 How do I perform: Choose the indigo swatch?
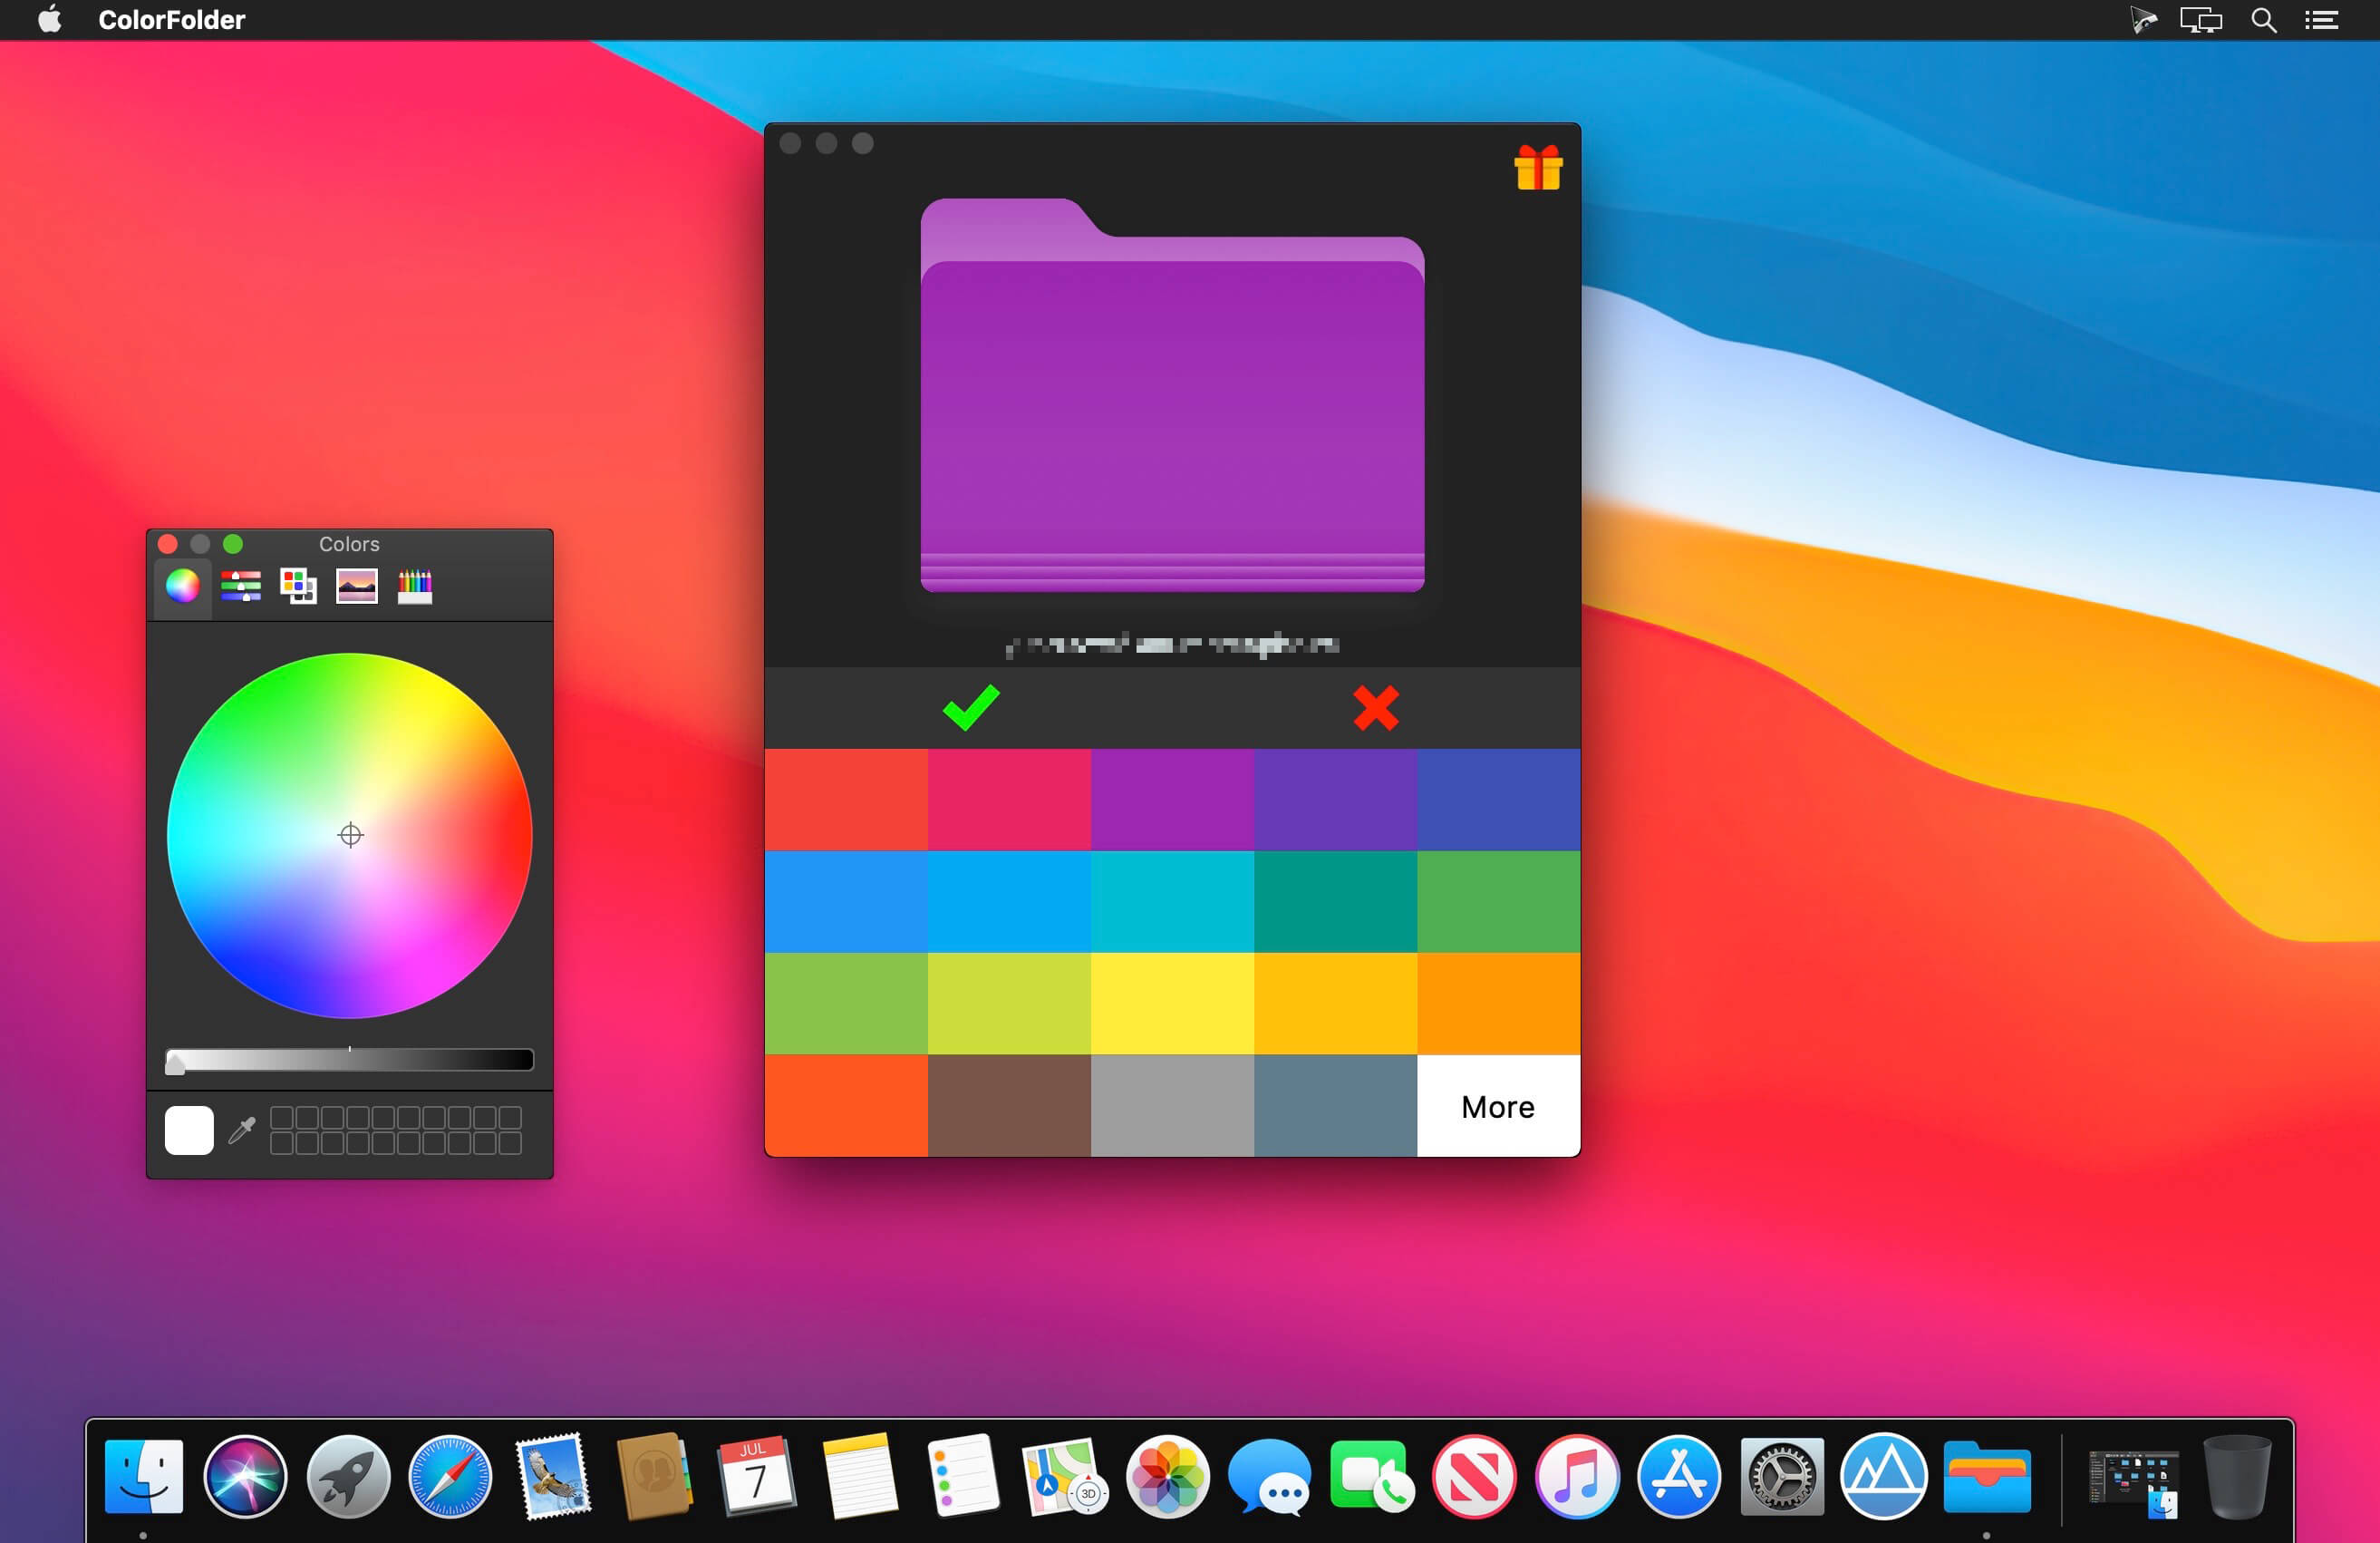1498,800
